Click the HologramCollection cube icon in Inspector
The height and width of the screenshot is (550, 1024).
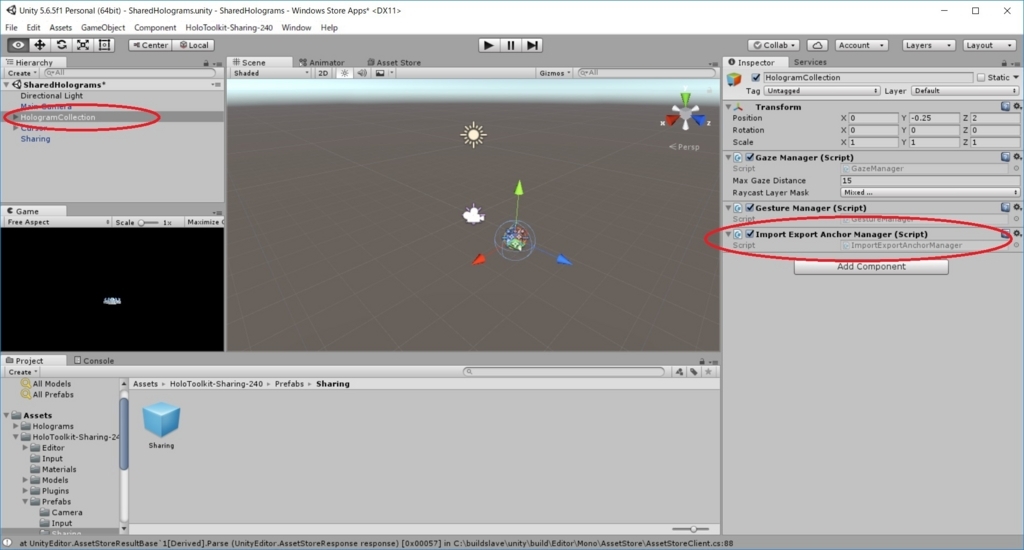pyautogui.click(x=735, y=79)
